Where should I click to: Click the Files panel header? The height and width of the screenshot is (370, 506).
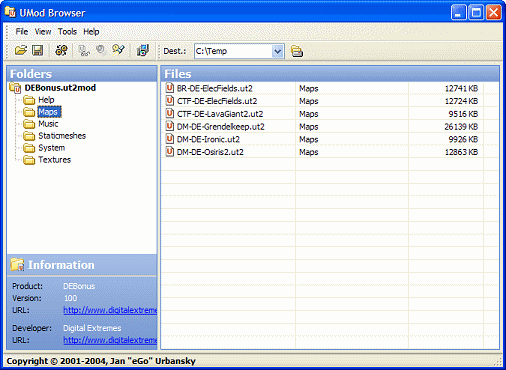click(x=330, y=74)
